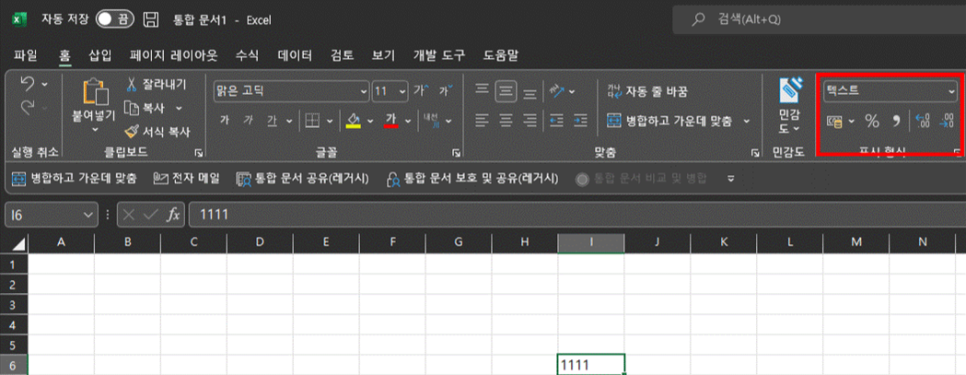The image size is (966, 375).
Task: Expand the 붙여넣기 paste options arrow
Action: tap(95, 130)
